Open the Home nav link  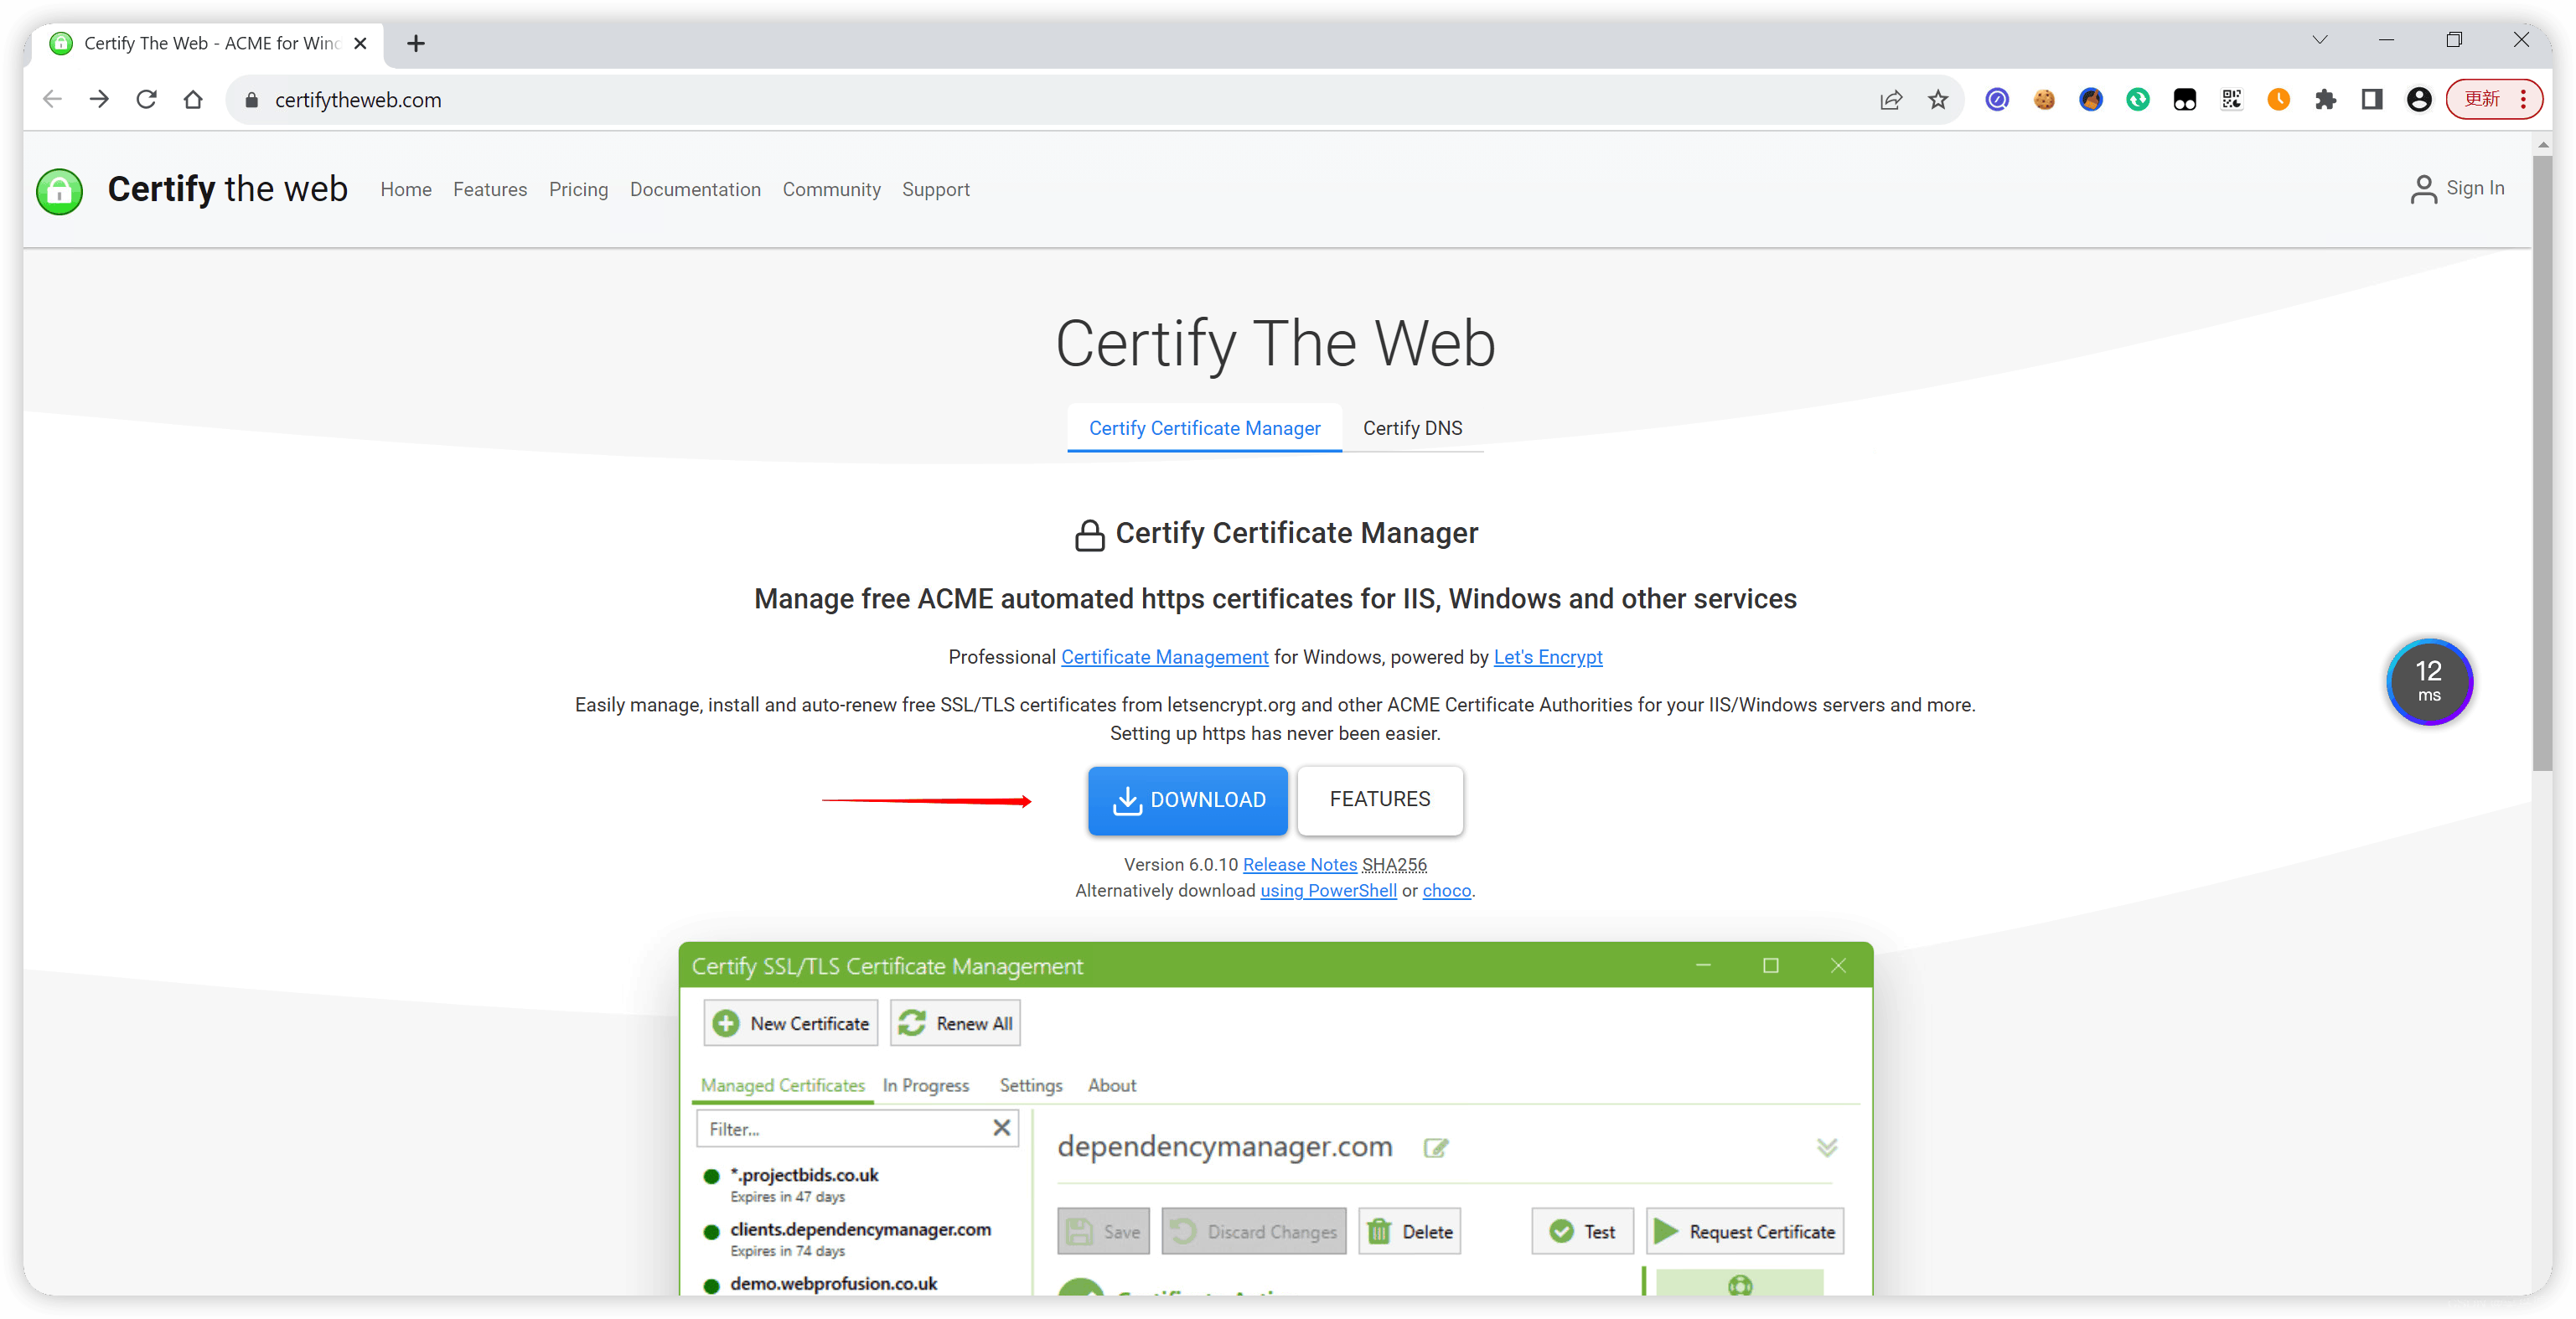point(406,189)
